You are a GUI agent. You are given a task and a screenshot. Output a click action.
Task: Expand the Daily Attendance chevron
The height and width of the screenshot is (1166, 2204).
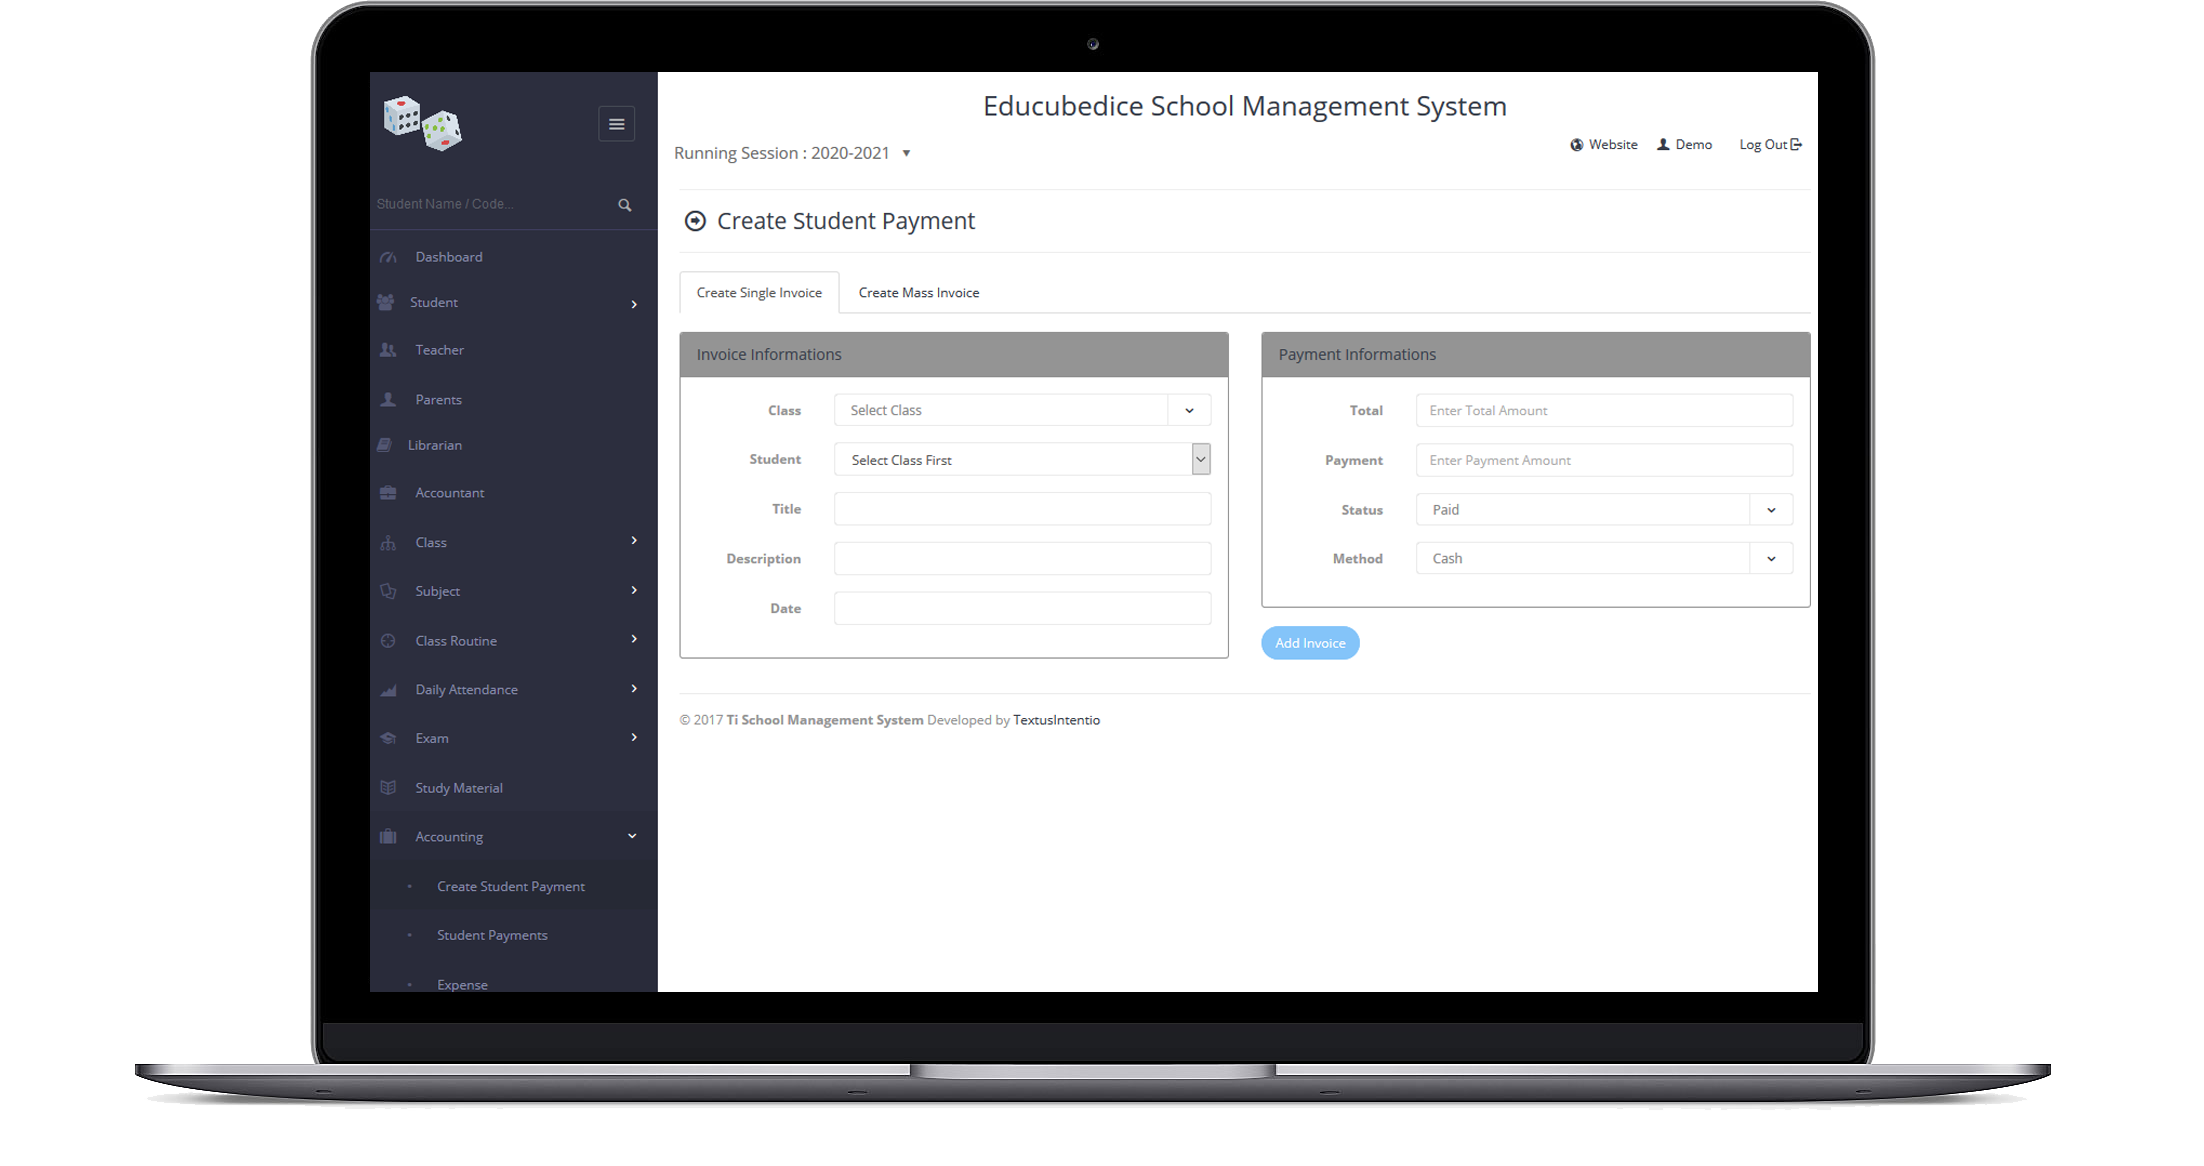634,688
